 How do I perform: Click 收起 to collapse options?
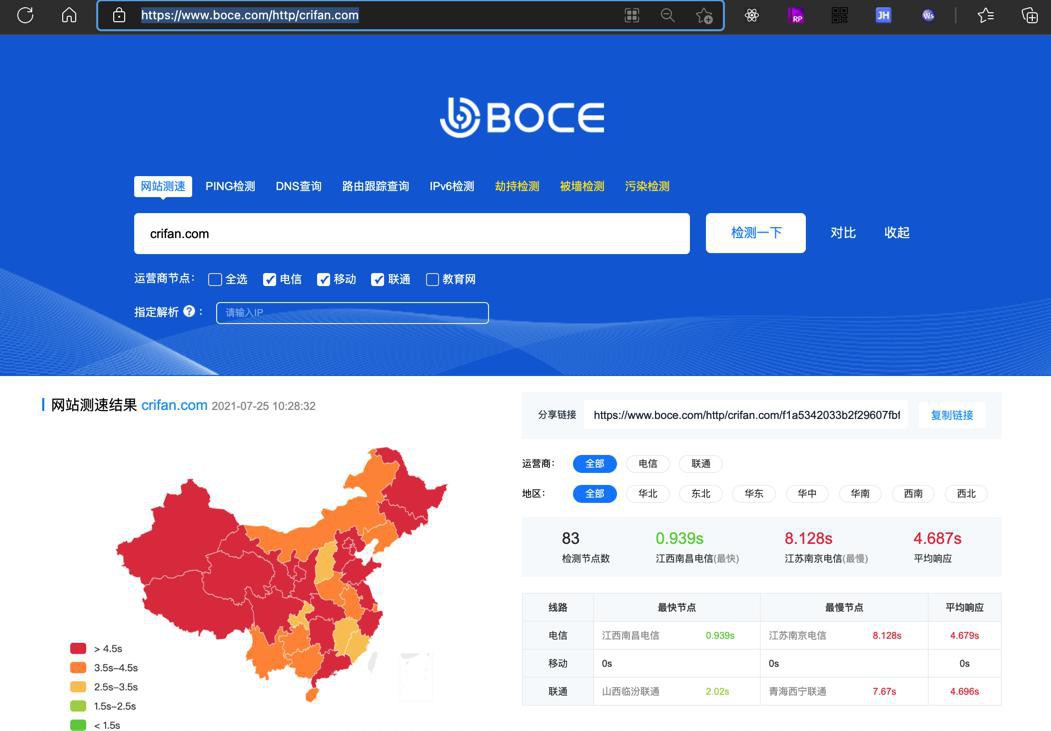(897, 232)
